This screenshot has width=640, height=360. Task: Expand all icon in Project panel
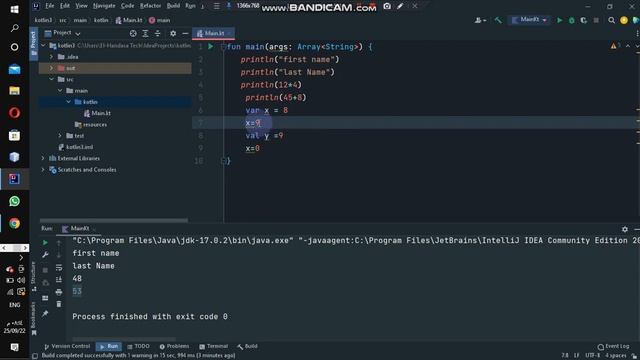[145, 33]
